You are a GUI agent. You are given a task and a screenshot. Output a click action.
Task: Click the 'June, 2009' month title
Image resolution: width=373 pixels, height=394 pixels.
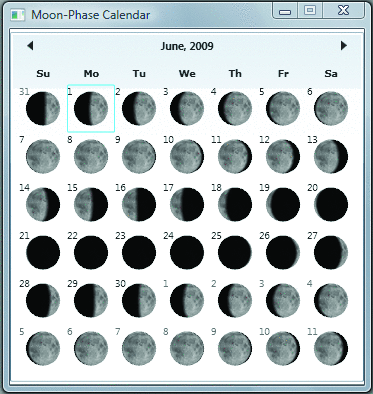[x=187, y=46]
